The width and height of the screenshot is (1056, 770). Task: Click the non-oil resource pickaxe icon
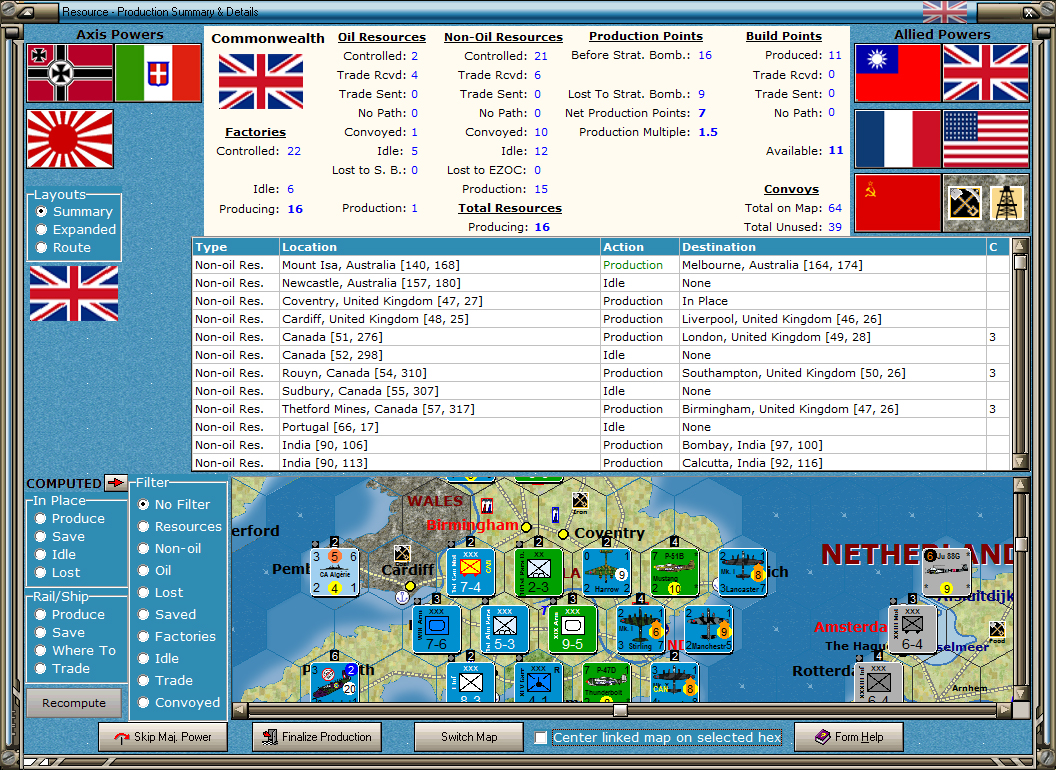[964, 203]
